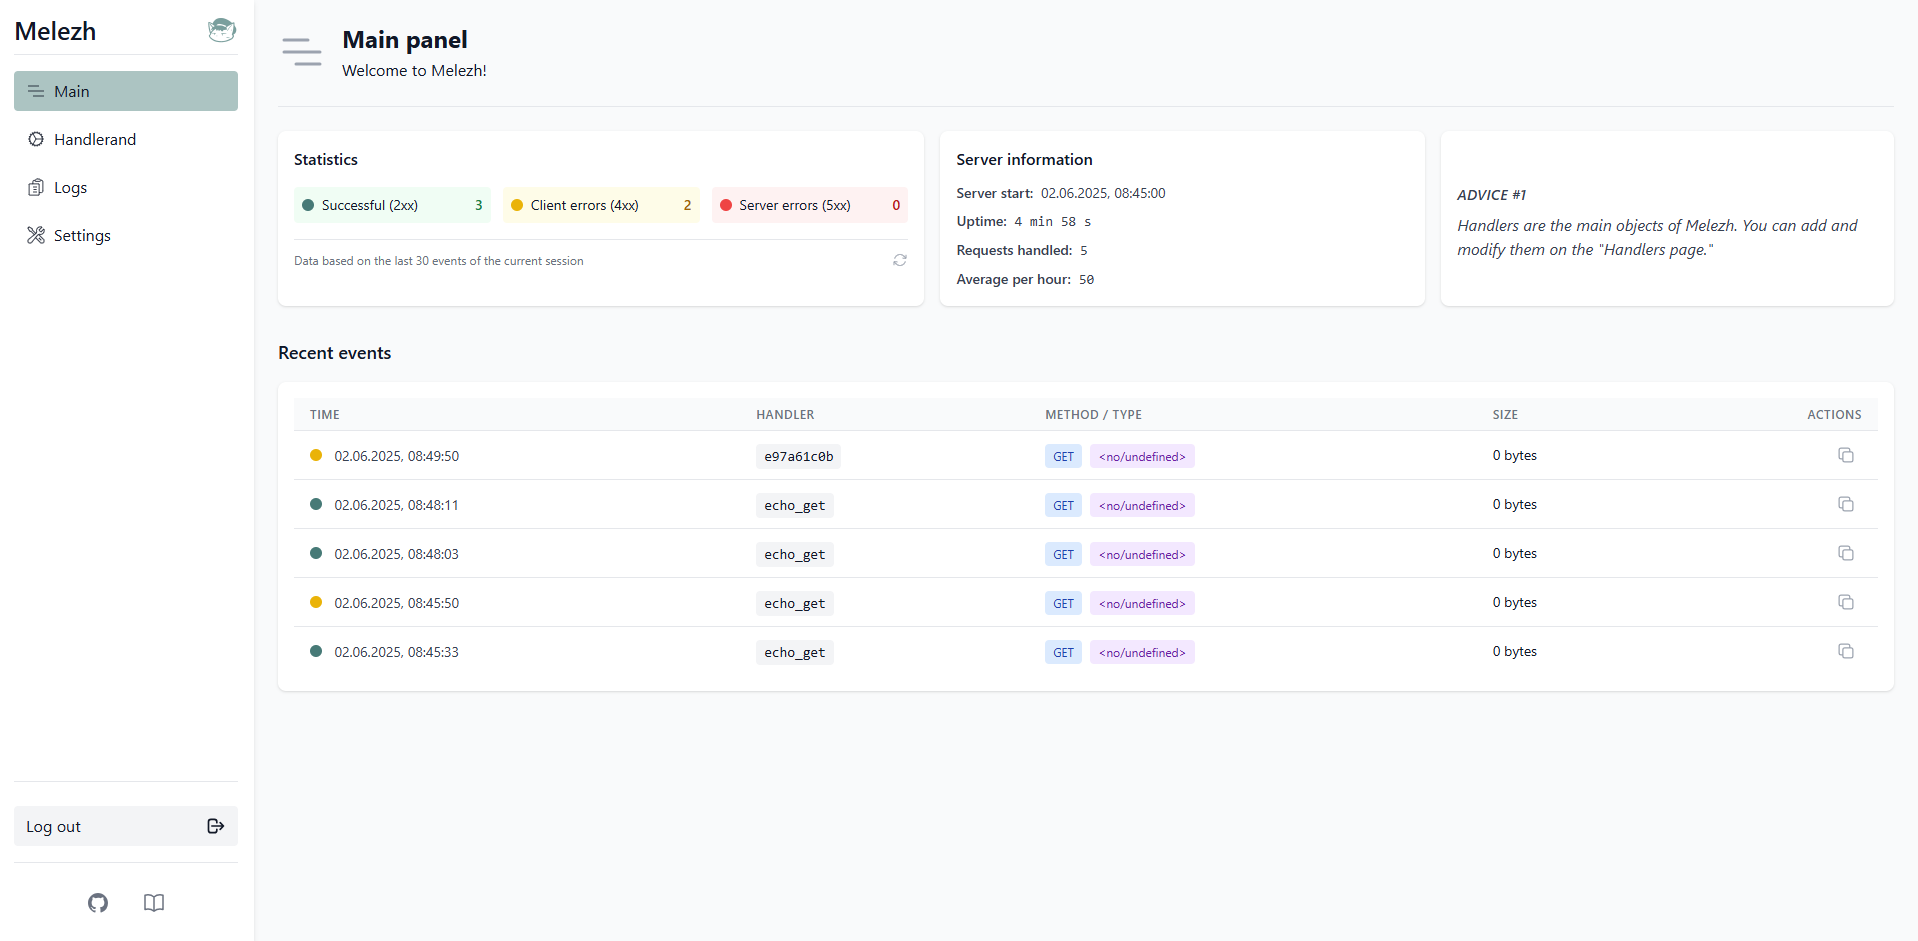Click the echo_get handler in the 08:48:11 row
The height and width of the screenshot is (941, 1918).
795,505
